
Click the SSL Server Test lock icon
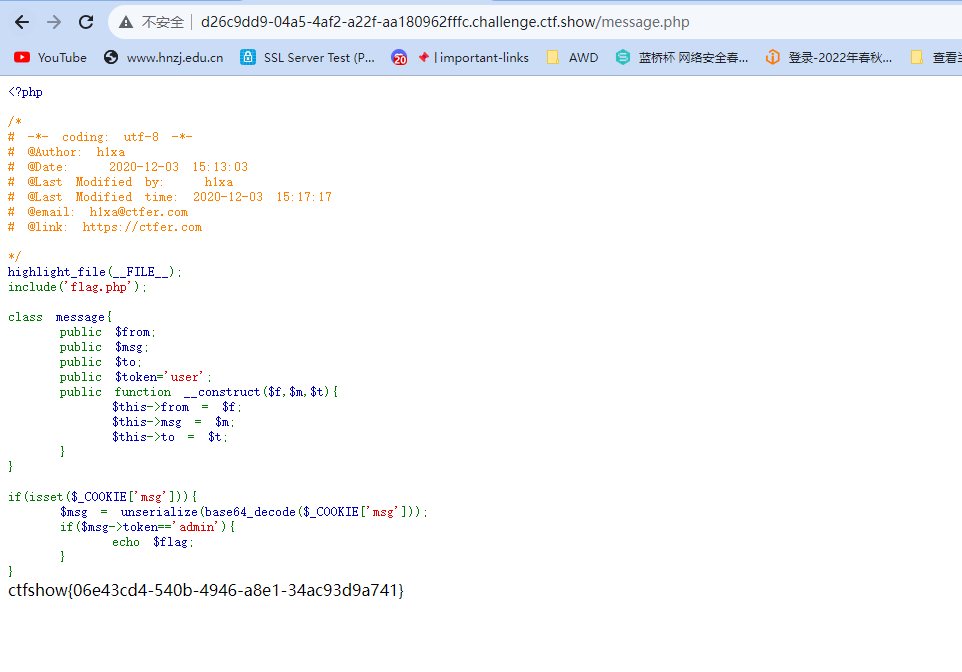point(248,57)
